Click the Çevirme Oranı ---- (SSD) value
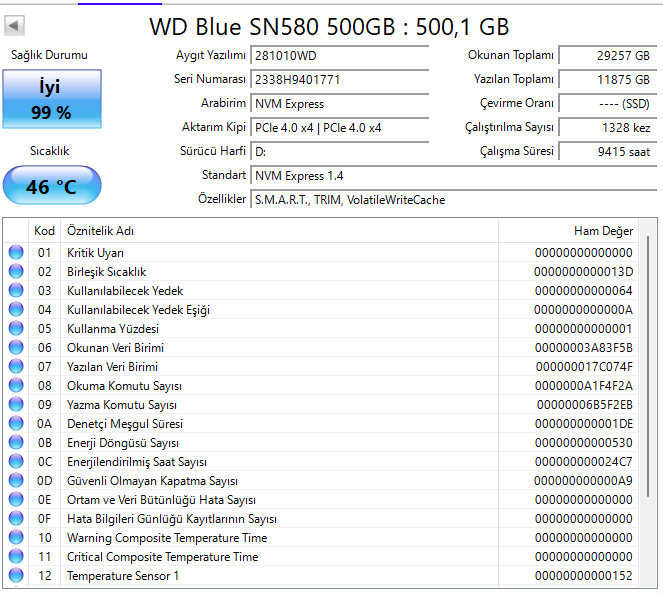The height and width of the screenshot is (596, 663). tap(608, 104)
